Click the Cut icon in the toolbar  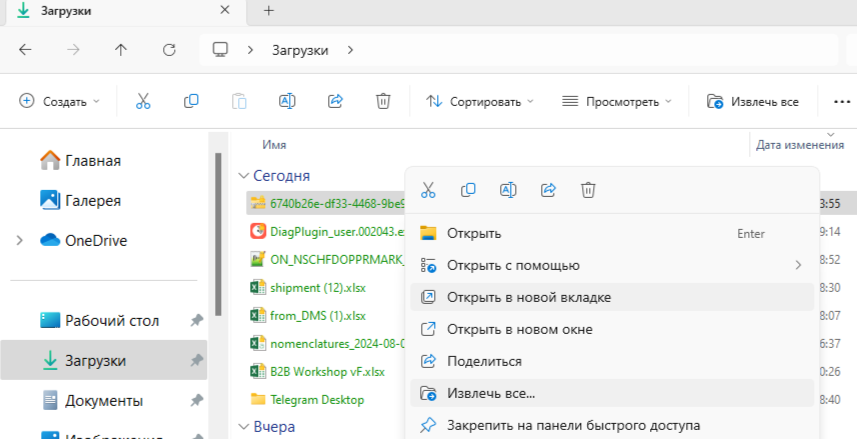143,101
